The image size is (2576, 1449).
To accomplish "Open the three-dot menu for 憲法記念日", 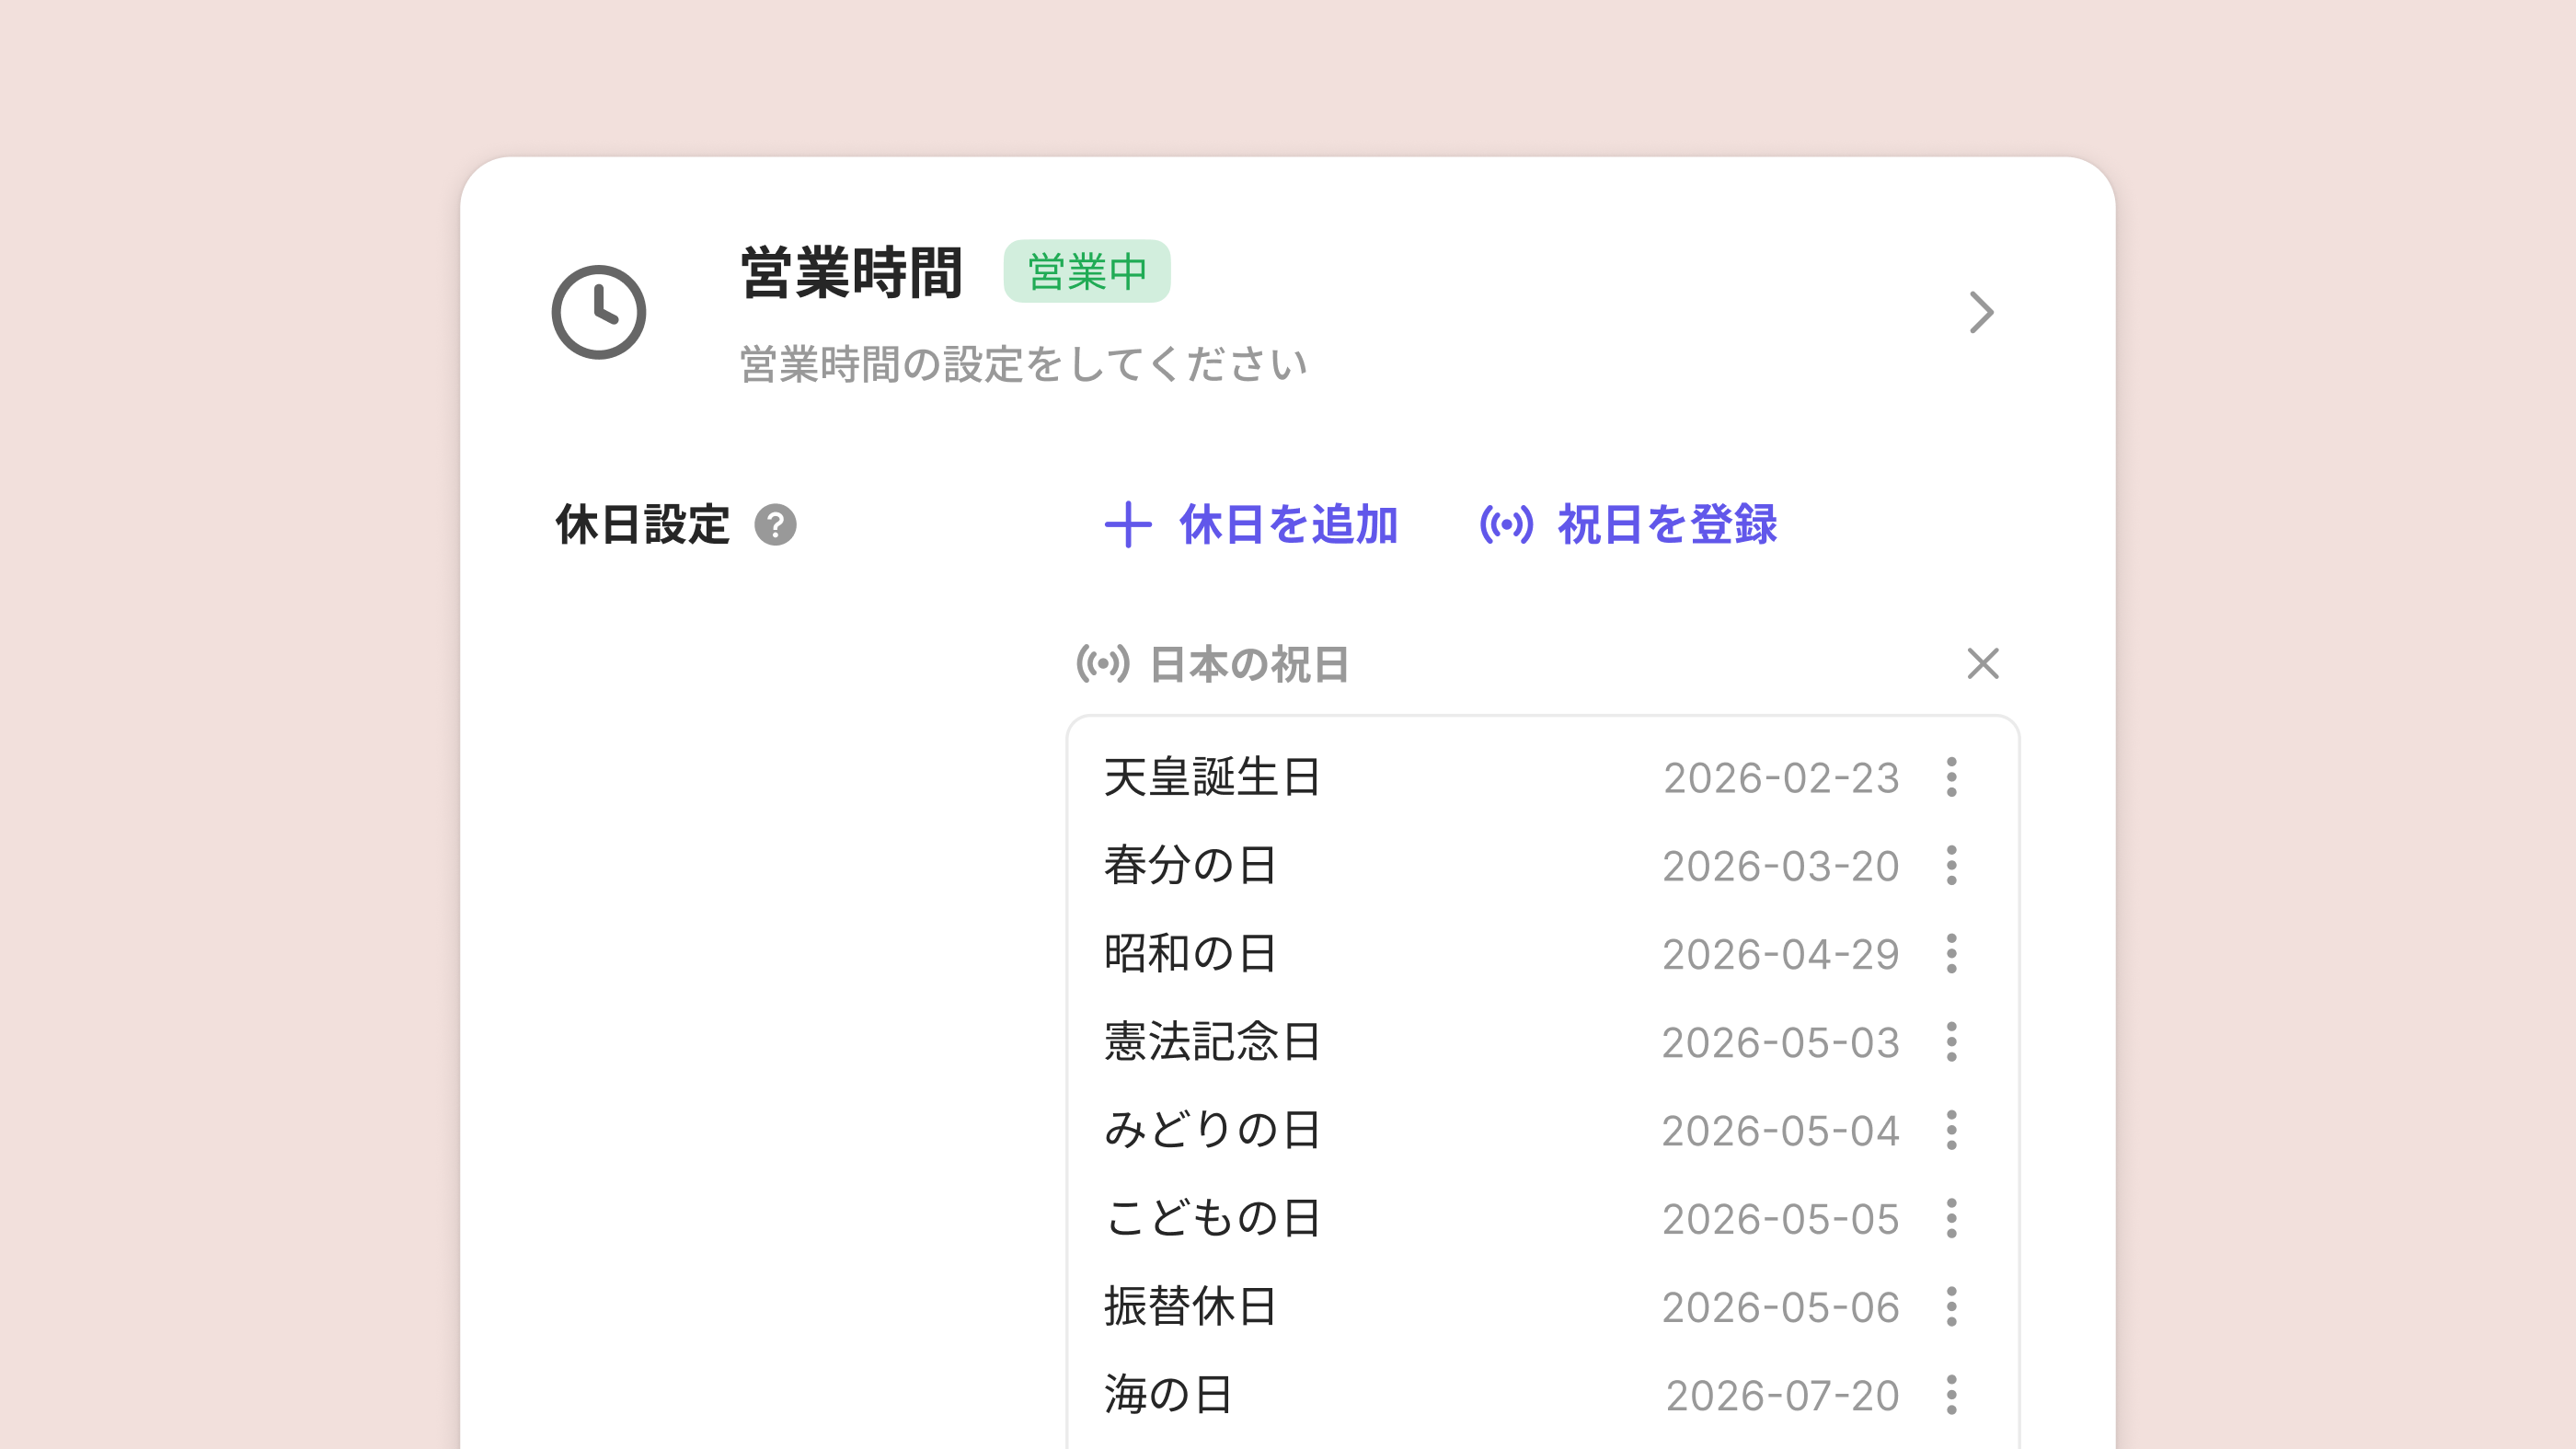I will pyautogui.click(x=1951, y=1042).
